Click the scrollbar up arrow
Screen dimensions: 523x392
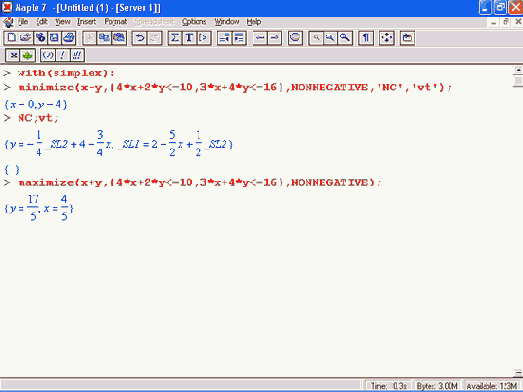[518, 70]
